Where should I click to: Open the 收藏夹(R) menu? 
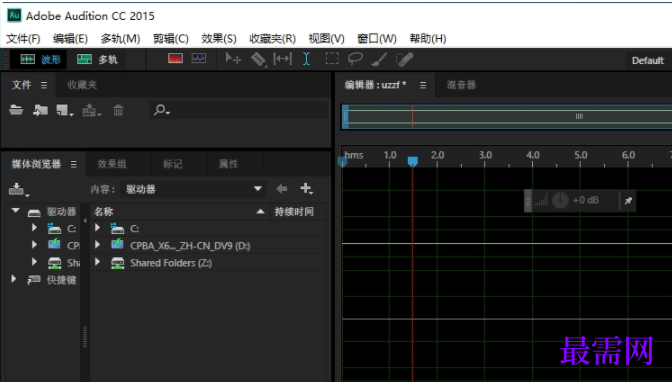[273, 39]
